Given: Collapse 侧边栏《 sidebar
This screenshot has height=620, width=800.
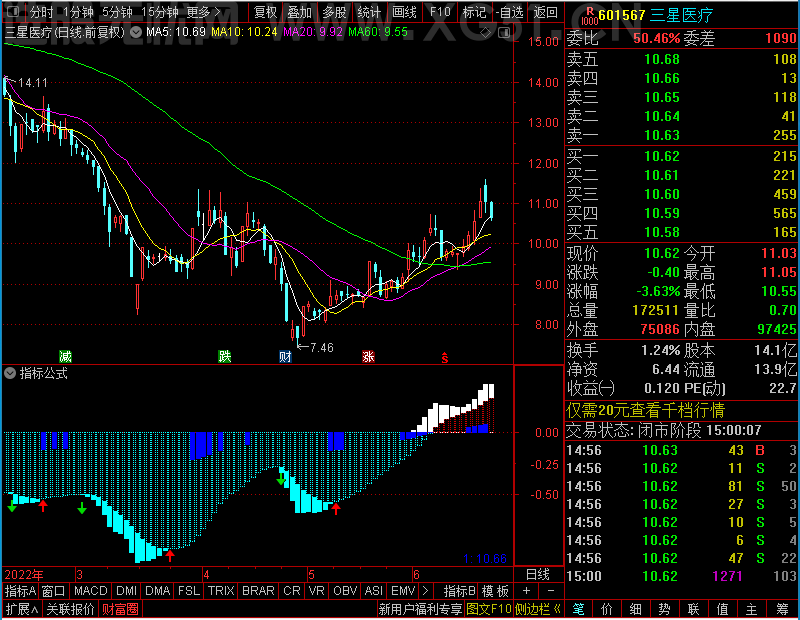Looking at the screenshot, I should point(538,609).
